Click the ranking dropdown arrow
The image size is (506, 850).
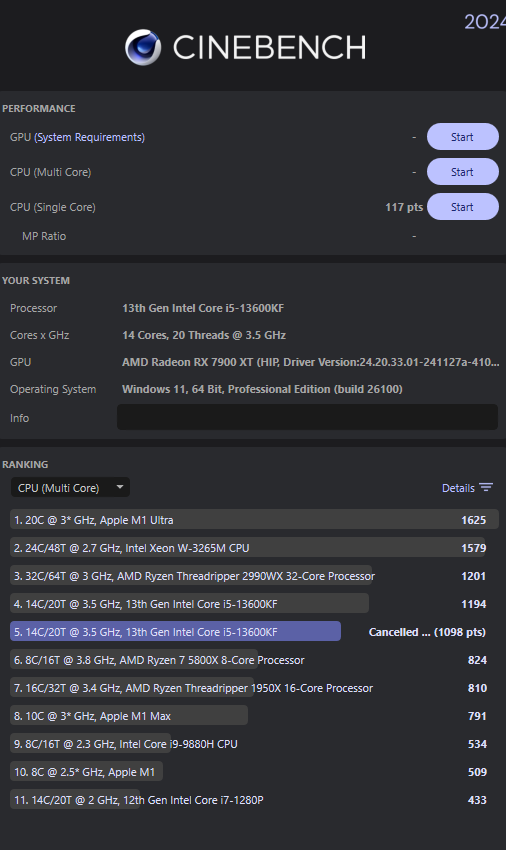click(x=120, y=487)
